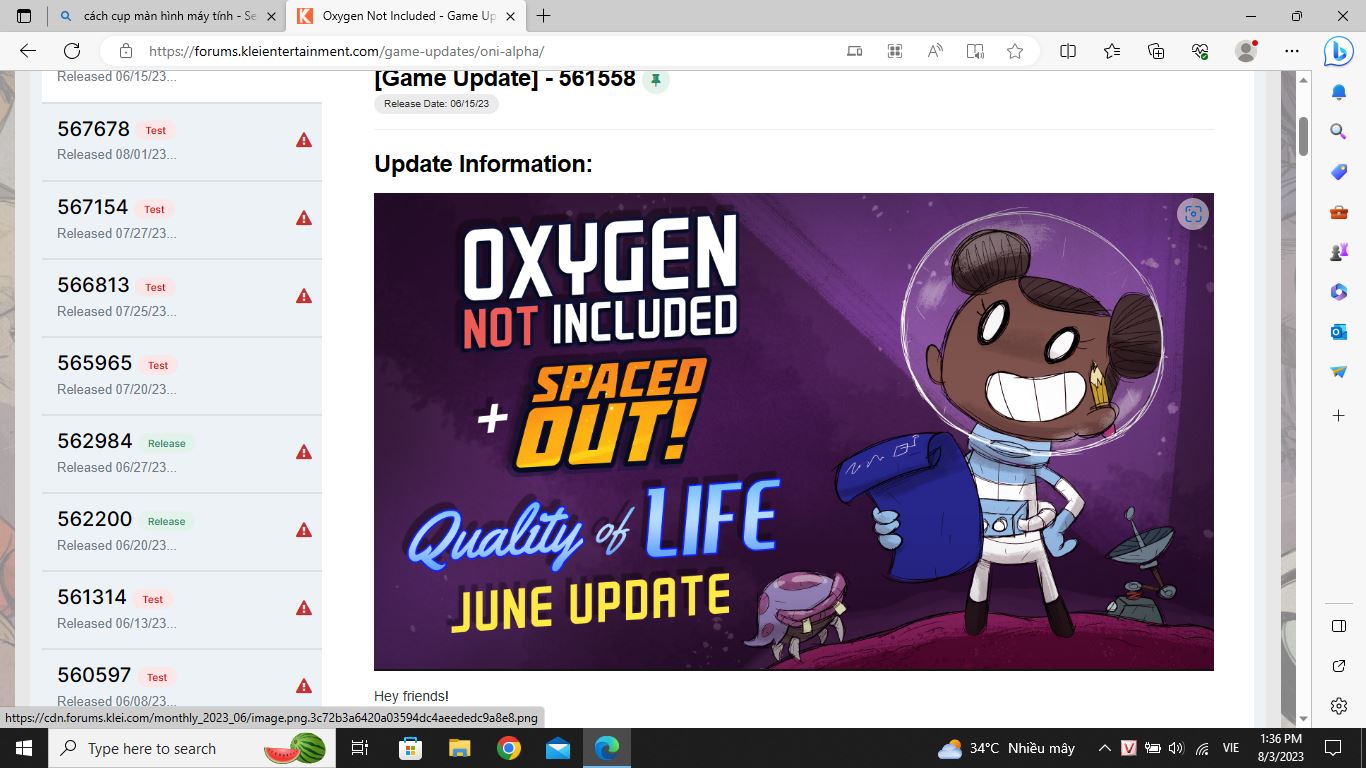
Task: Open Collections from the toolbar
Action: (1155, 50)
